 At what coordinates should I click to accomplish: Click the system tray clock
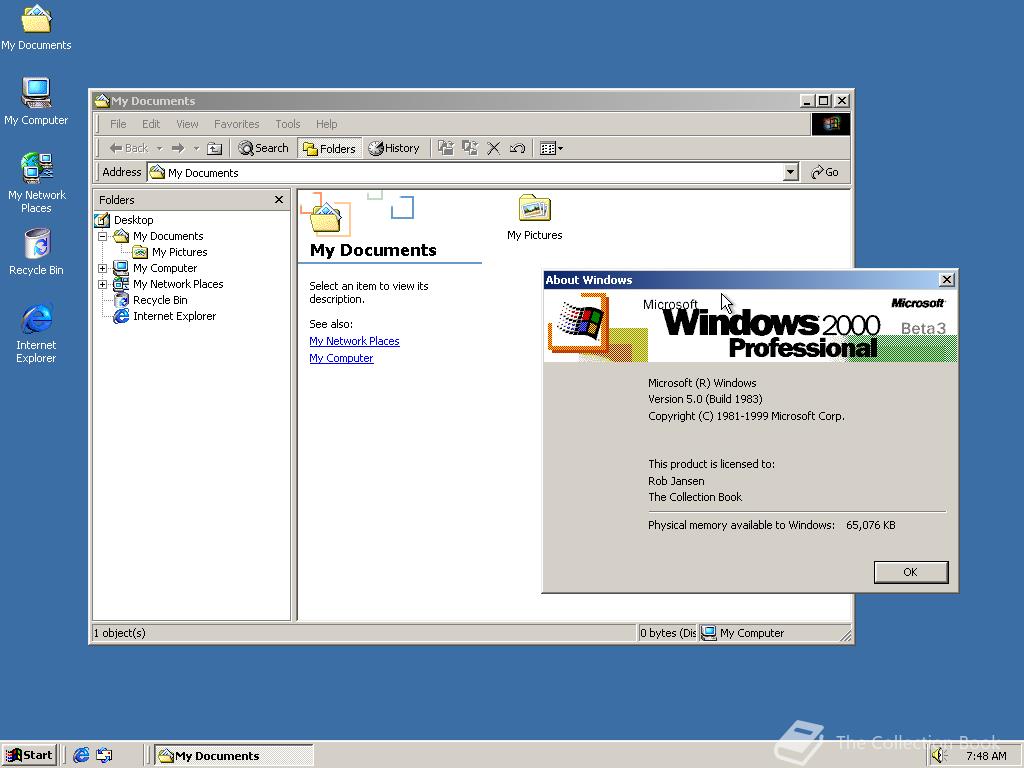(x=985, y=756)
